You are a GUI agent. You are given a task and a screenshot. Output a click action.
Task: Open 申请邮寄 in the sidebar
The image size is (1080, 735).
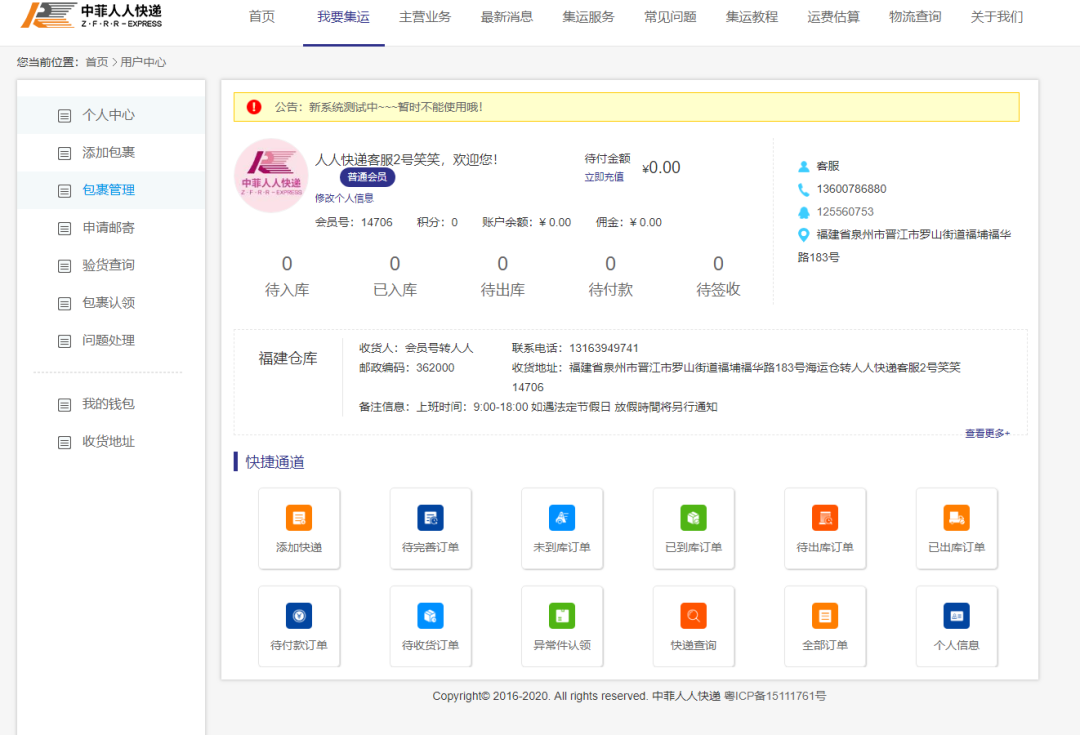(109, 227)
